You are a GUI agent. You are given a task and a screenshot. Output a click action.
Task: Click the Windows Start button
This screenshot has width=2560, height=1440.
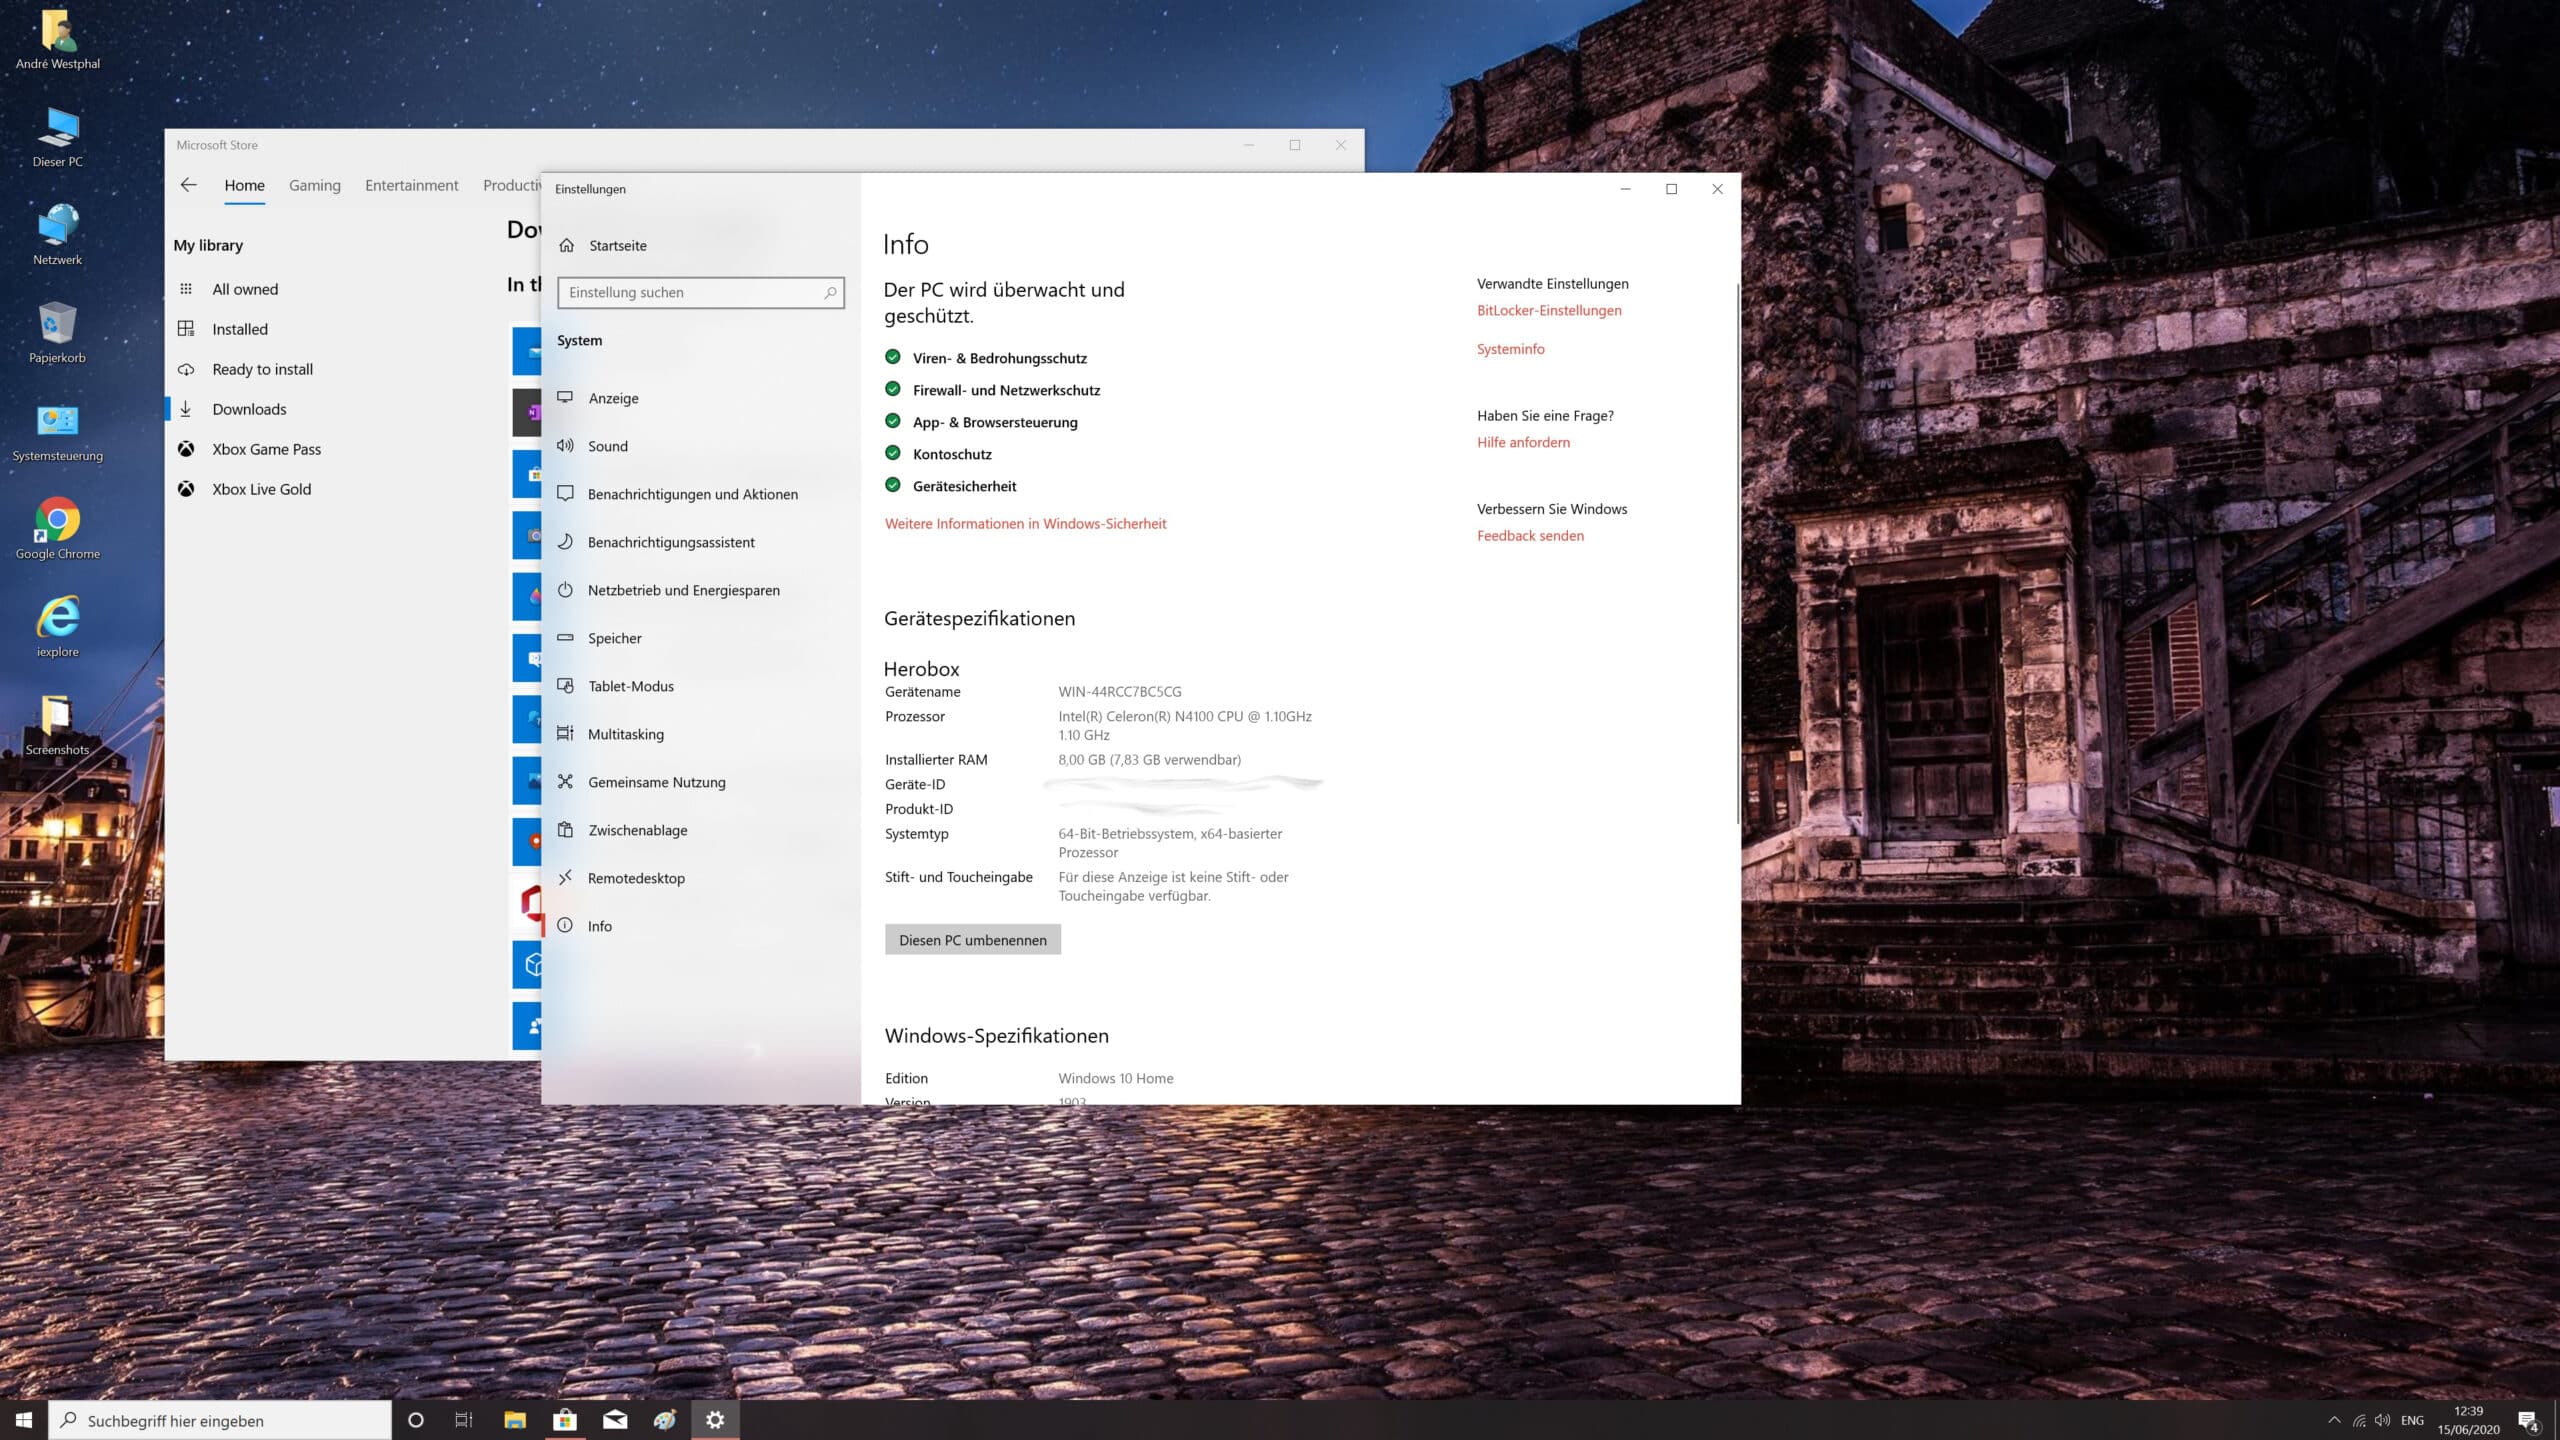tap(24, 1420)
